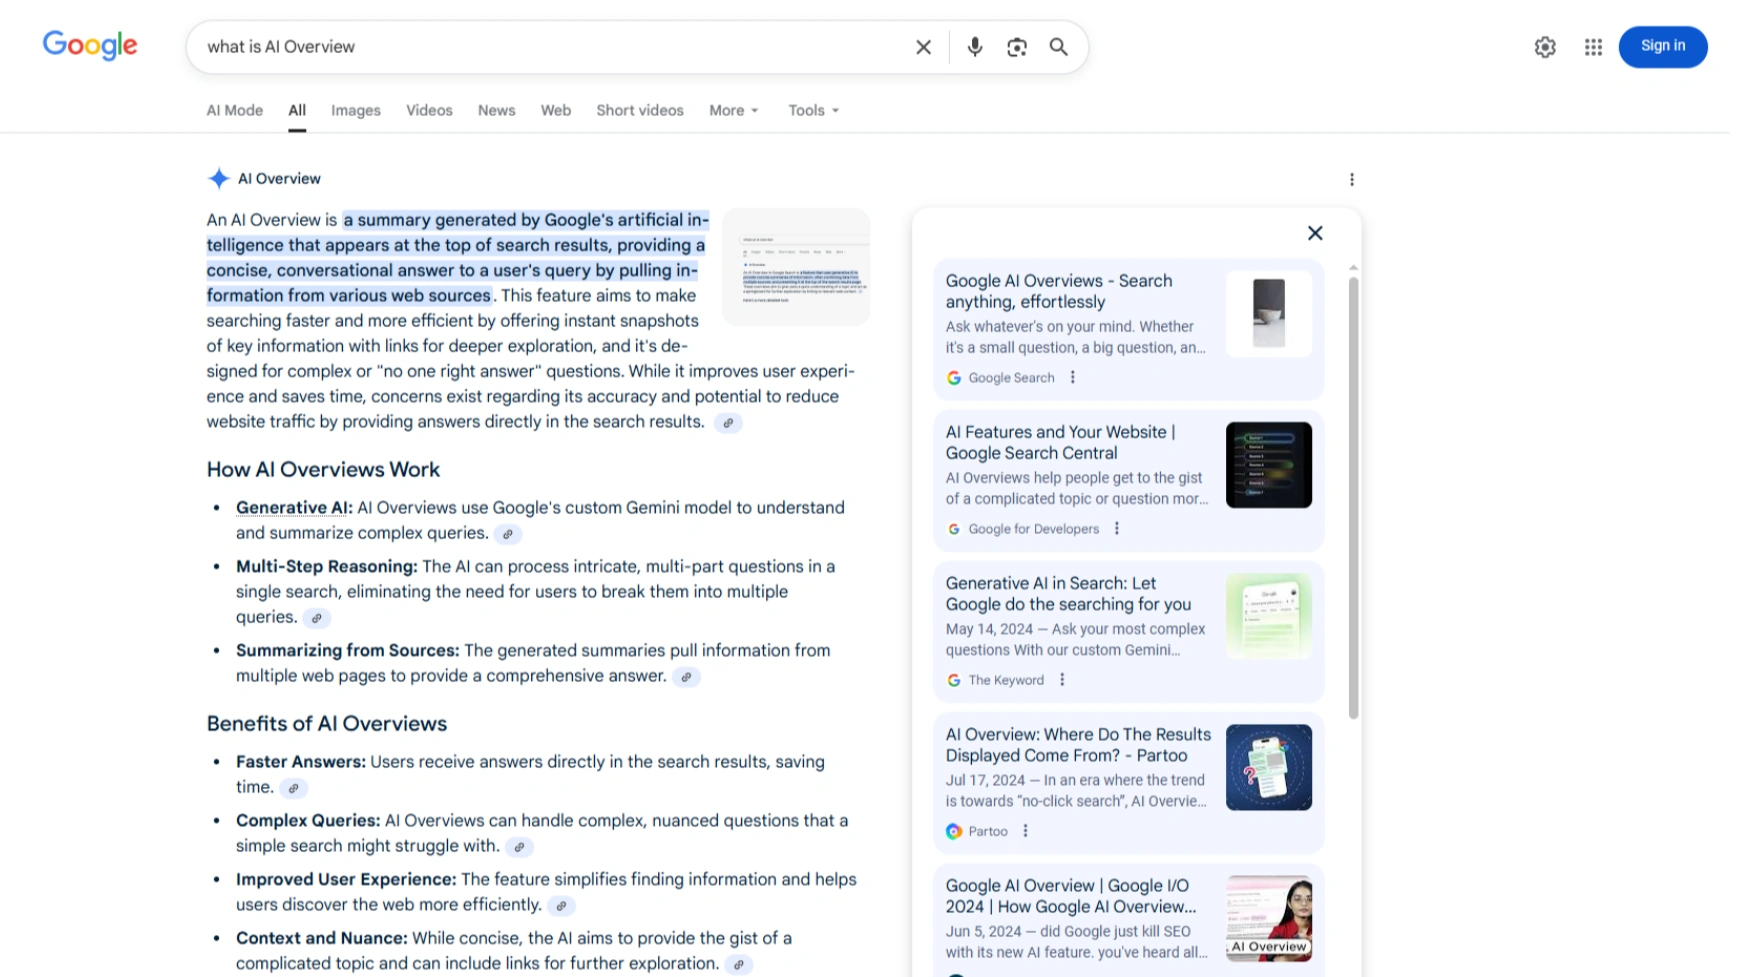This screenshot has height=977, width=1738.
Task: Expand the Generative AI source link chip
Action: (x=509, y=534)
